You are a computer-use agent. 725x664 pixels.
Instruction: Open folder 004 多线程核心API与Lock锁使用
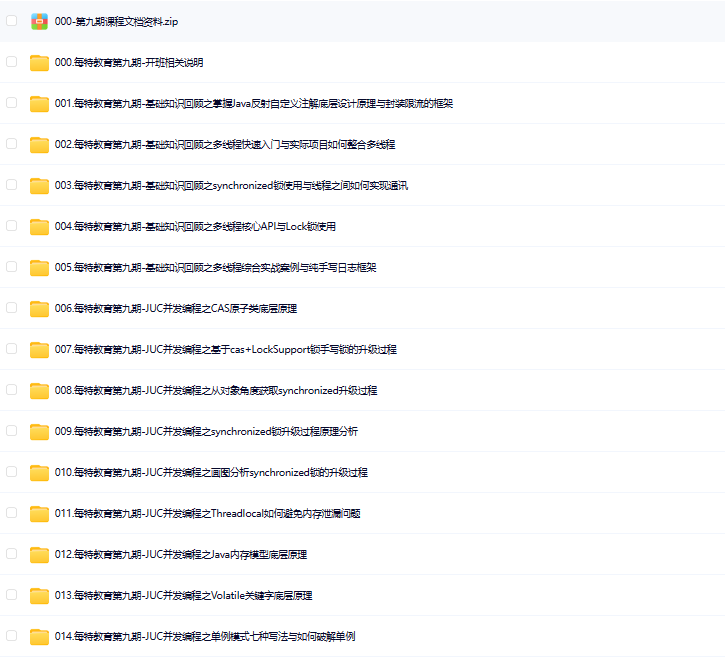pyautogui.click(x=195, y=227)
